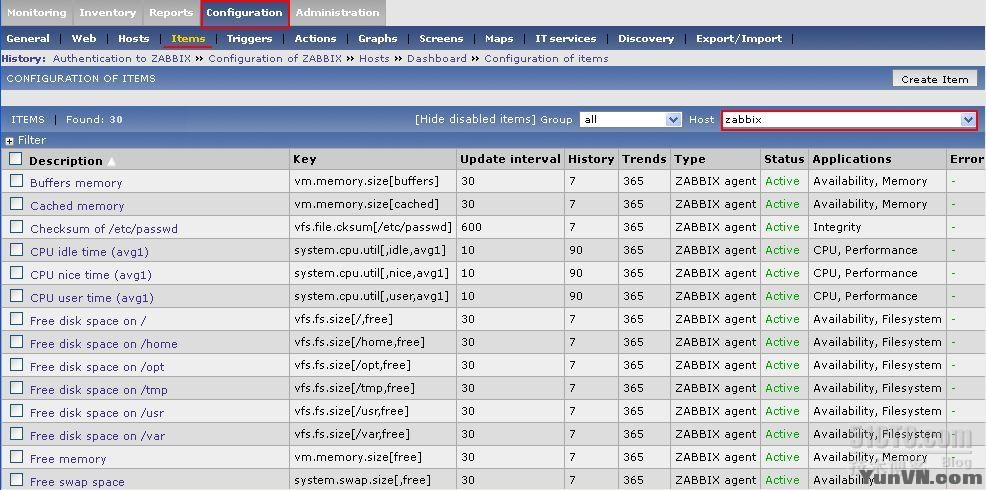The height and width of the screenshot is (490, 986).
Task: Open the CPU idle time (avg1) item
Action: click(x=89, y=252)
